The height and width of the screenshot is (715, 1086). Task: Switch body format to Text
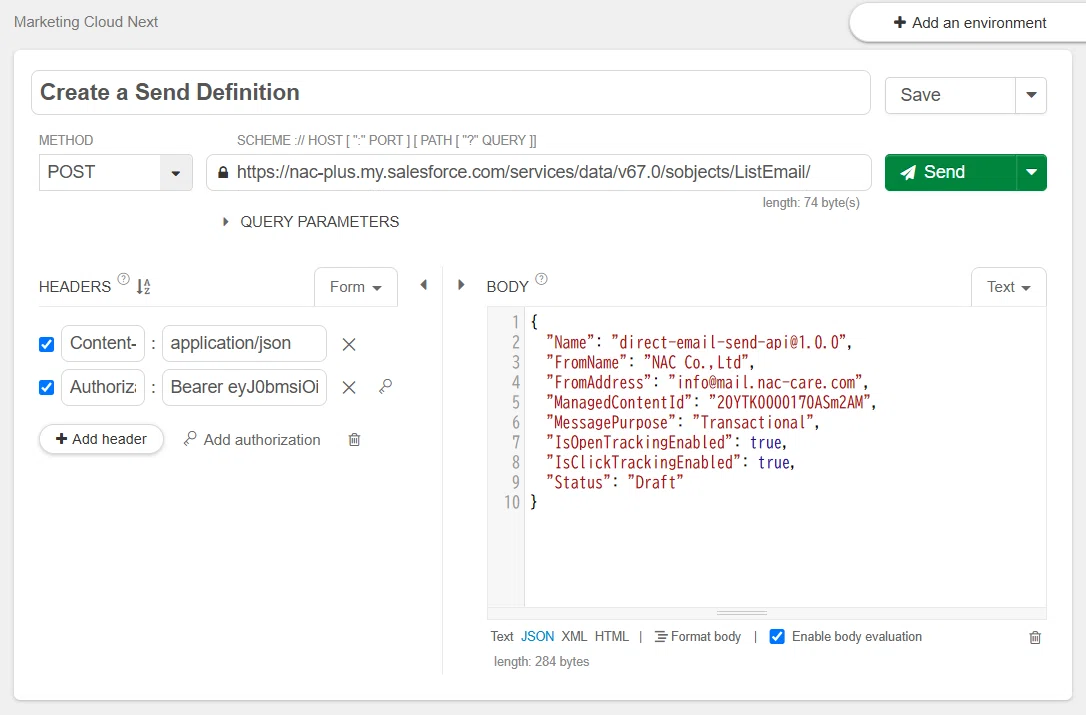[502, 637]
